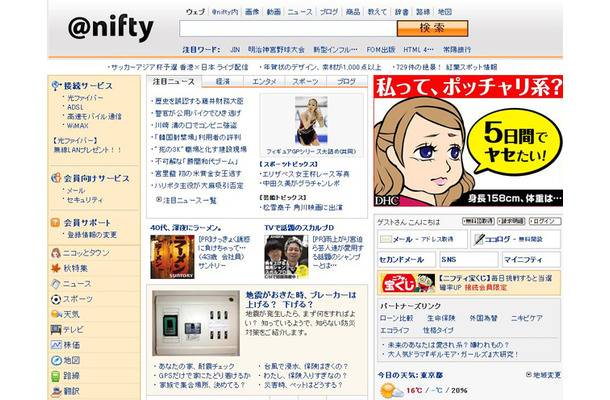Click the 無料ID取得 button
The height and width of the screenshot is (400, 610).
pos(478,221)
